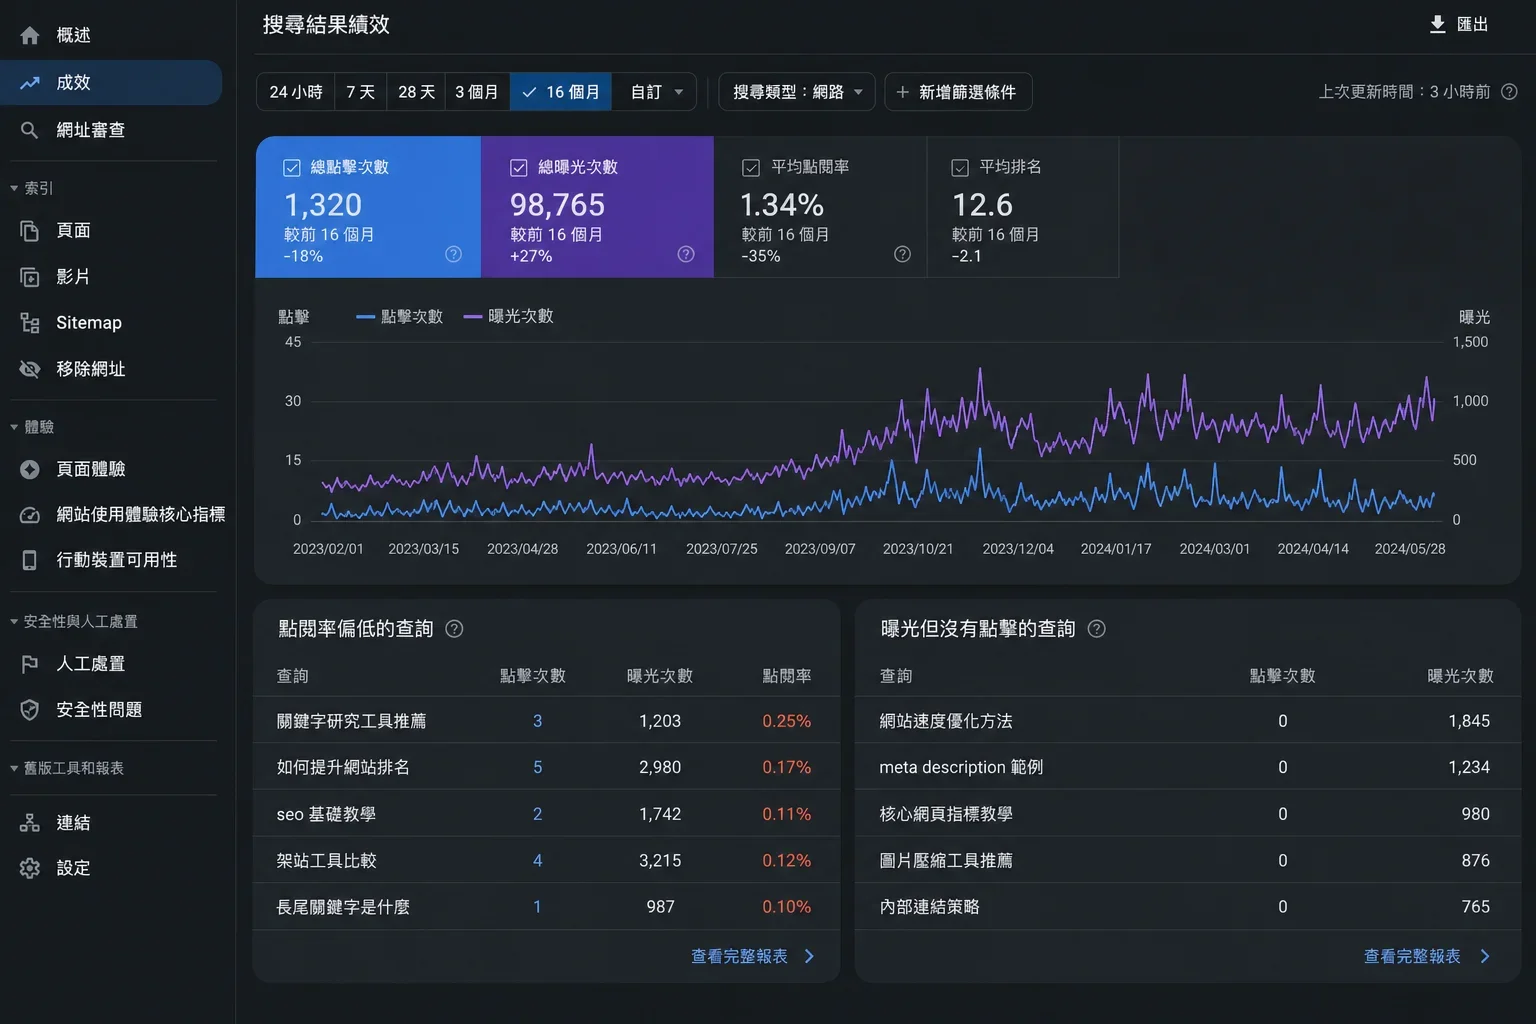Click the 核心網頁指標教學 query row
Image resolution: width=1536 pixels, height=1024 pixels.
point(1188,814)
